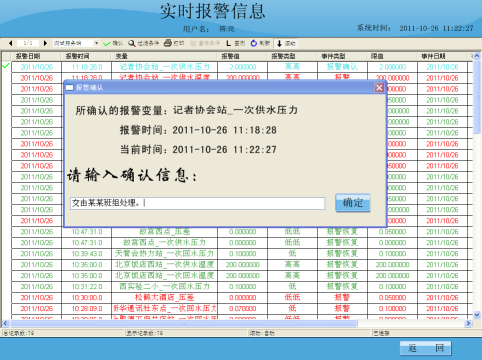This screenshot has width=482, height=360.
Task: Click right arrow of horizontal scrollbar
Action: (468, 323)
